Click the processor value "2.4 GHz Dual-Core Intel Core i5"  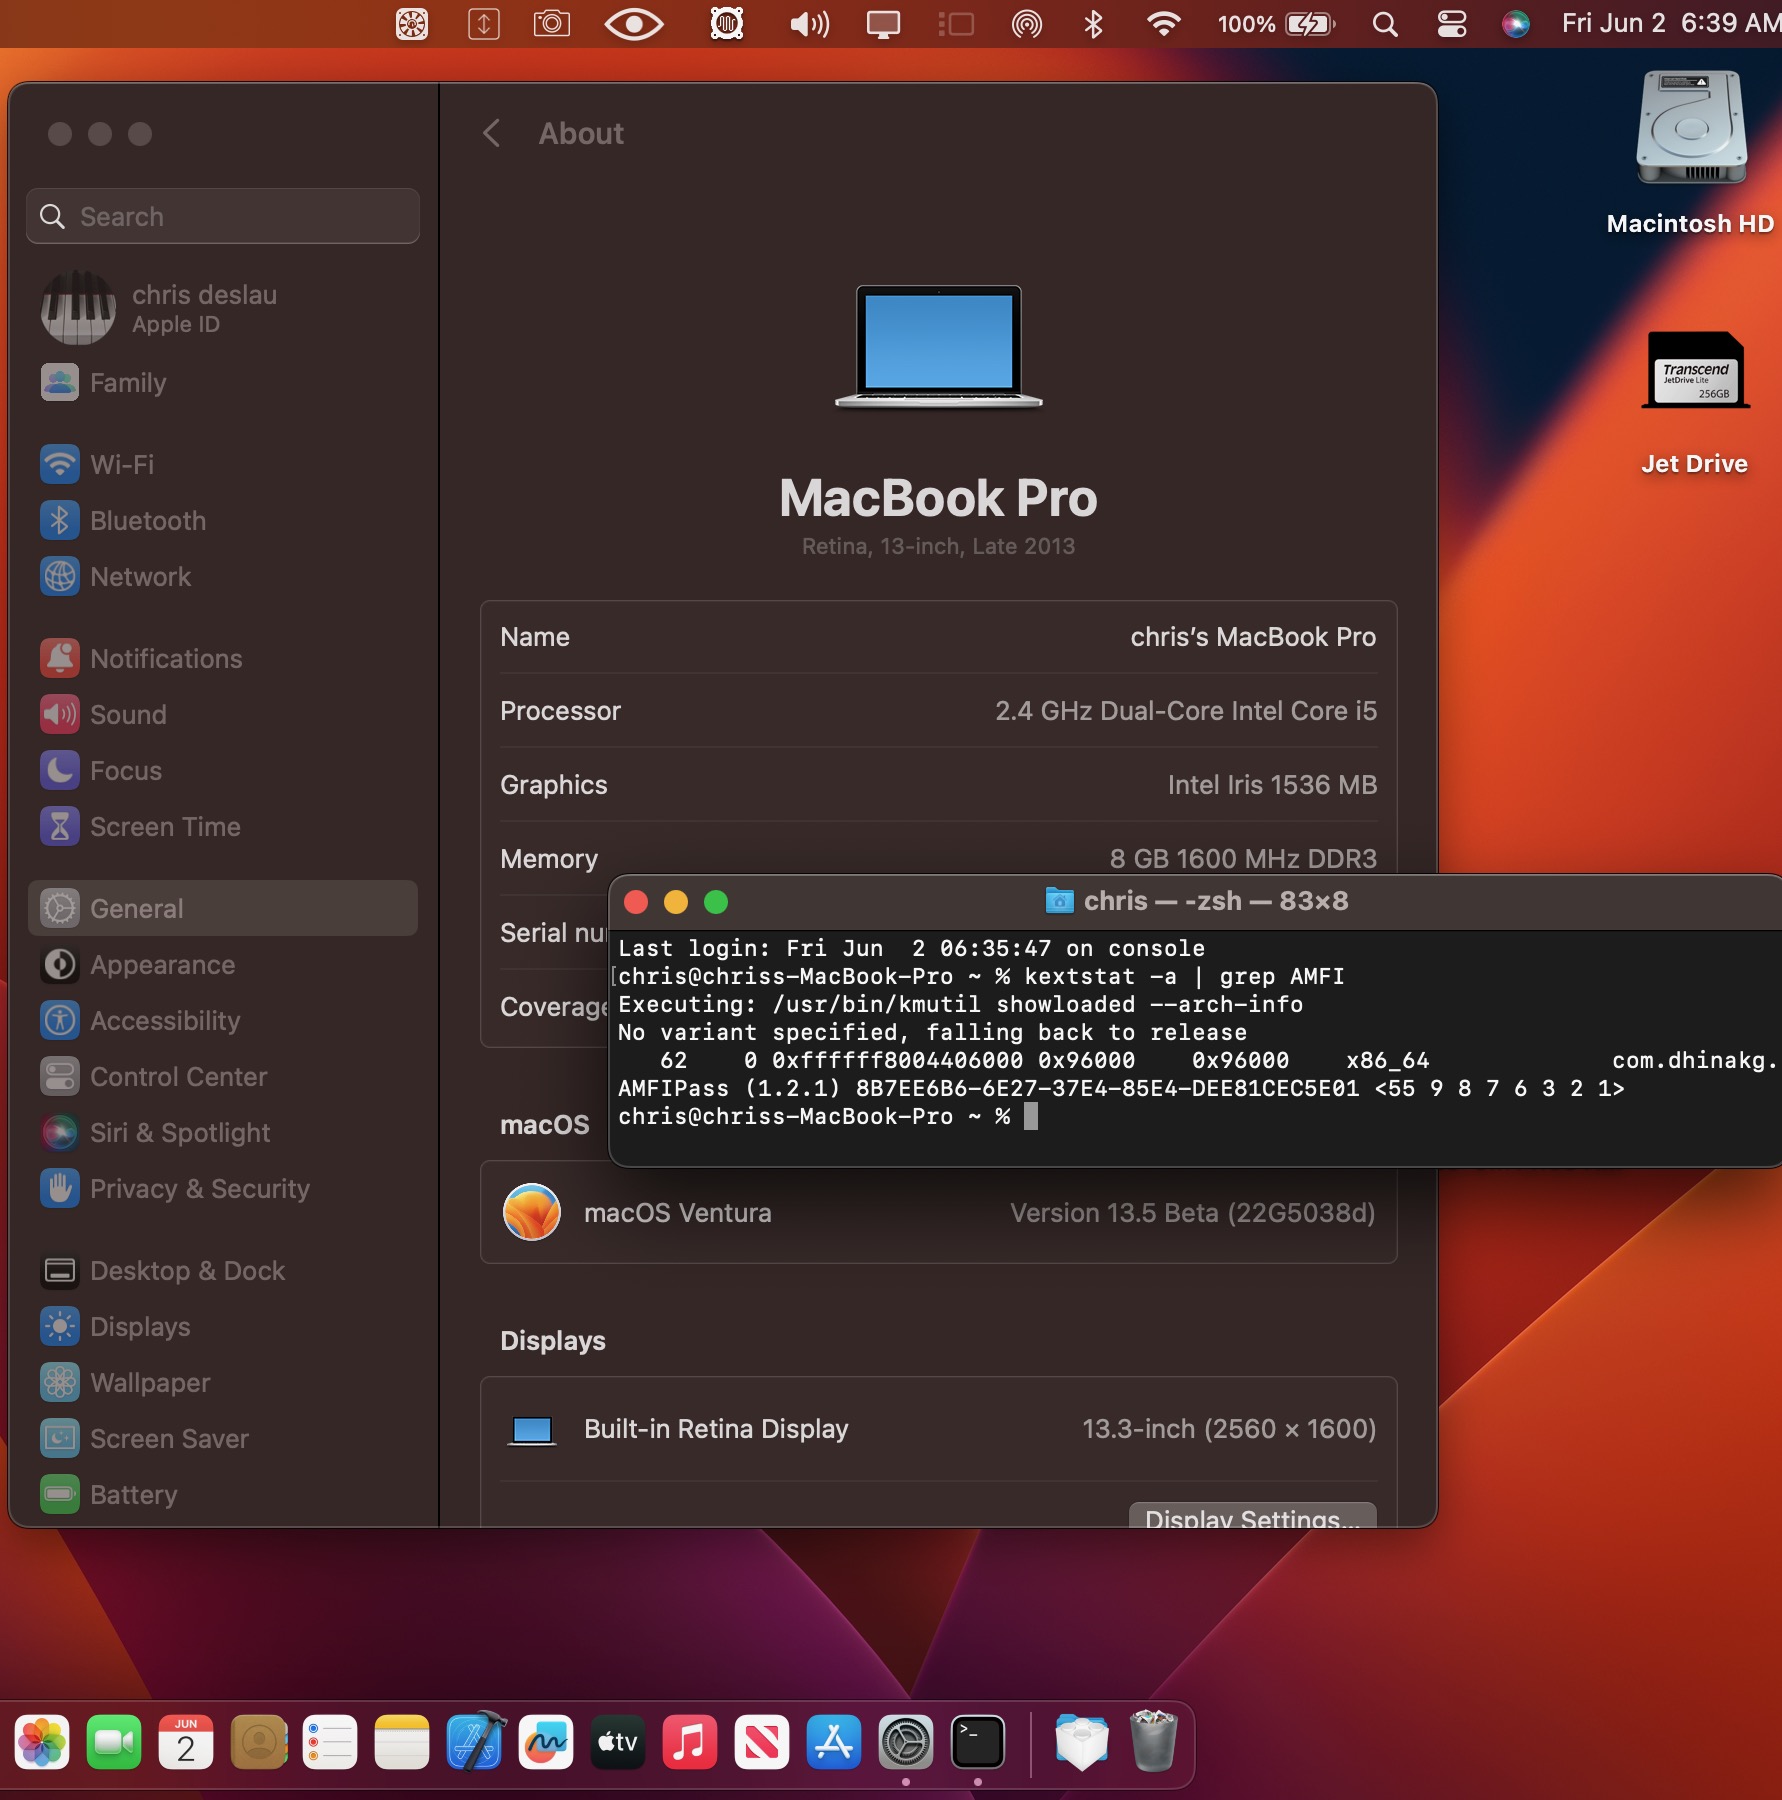(1186, 711)
